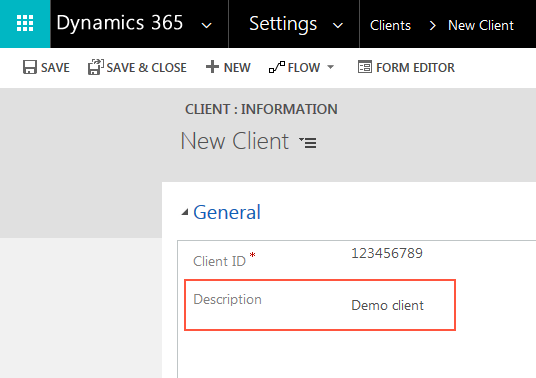Screen dimensions: 536x378
Task: Expand the Dynamics 365 dropdown chevron
Action: [x=206, y=25]
